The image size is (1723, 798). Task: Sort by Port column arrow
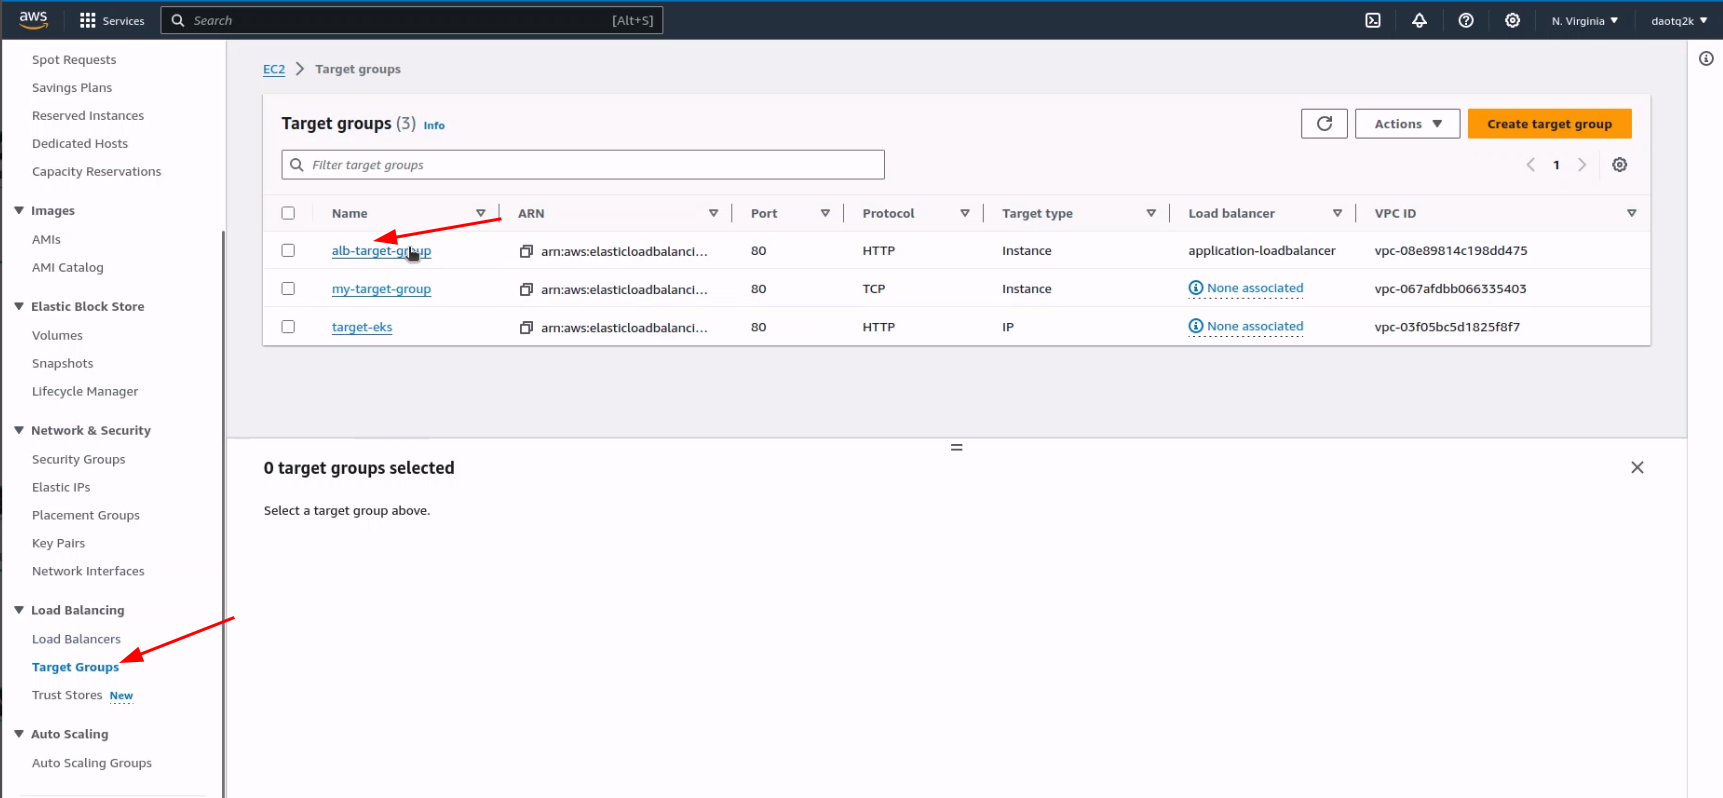825,213
